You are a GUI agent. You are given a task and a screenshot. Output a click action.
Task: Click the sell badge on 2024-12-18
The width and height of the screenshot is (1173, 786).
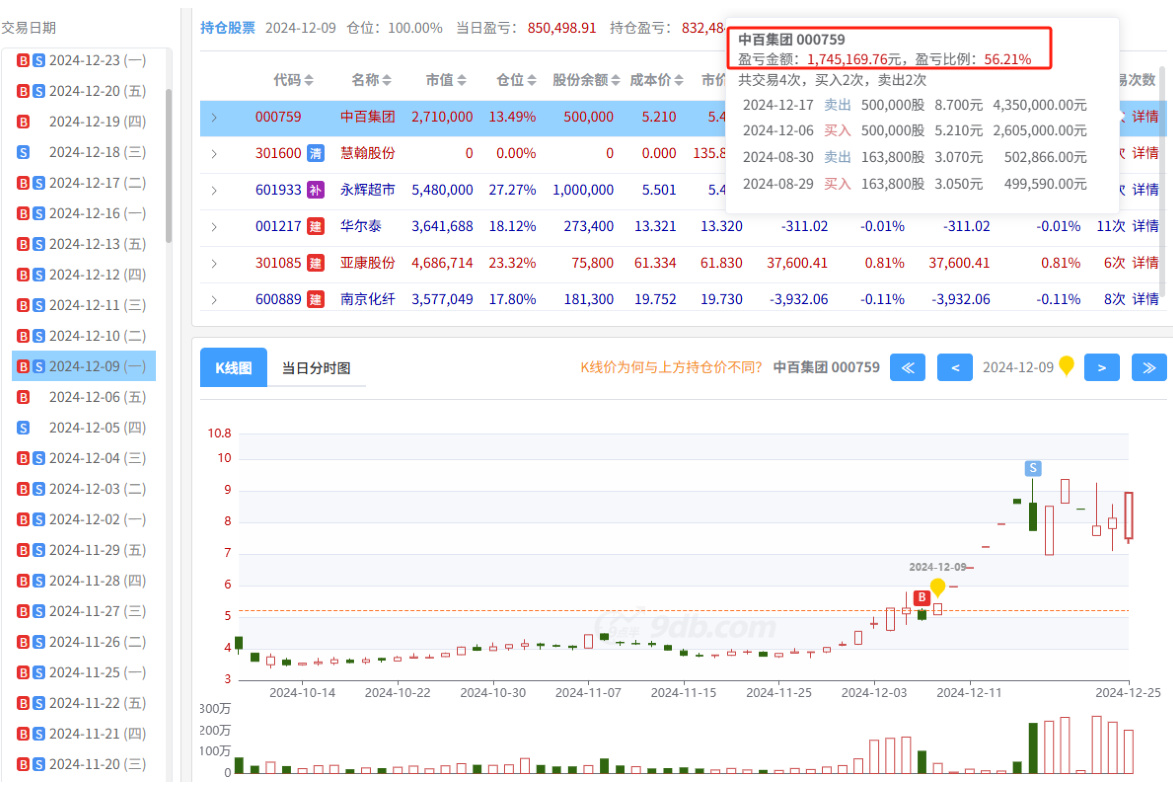coord(23,153)
